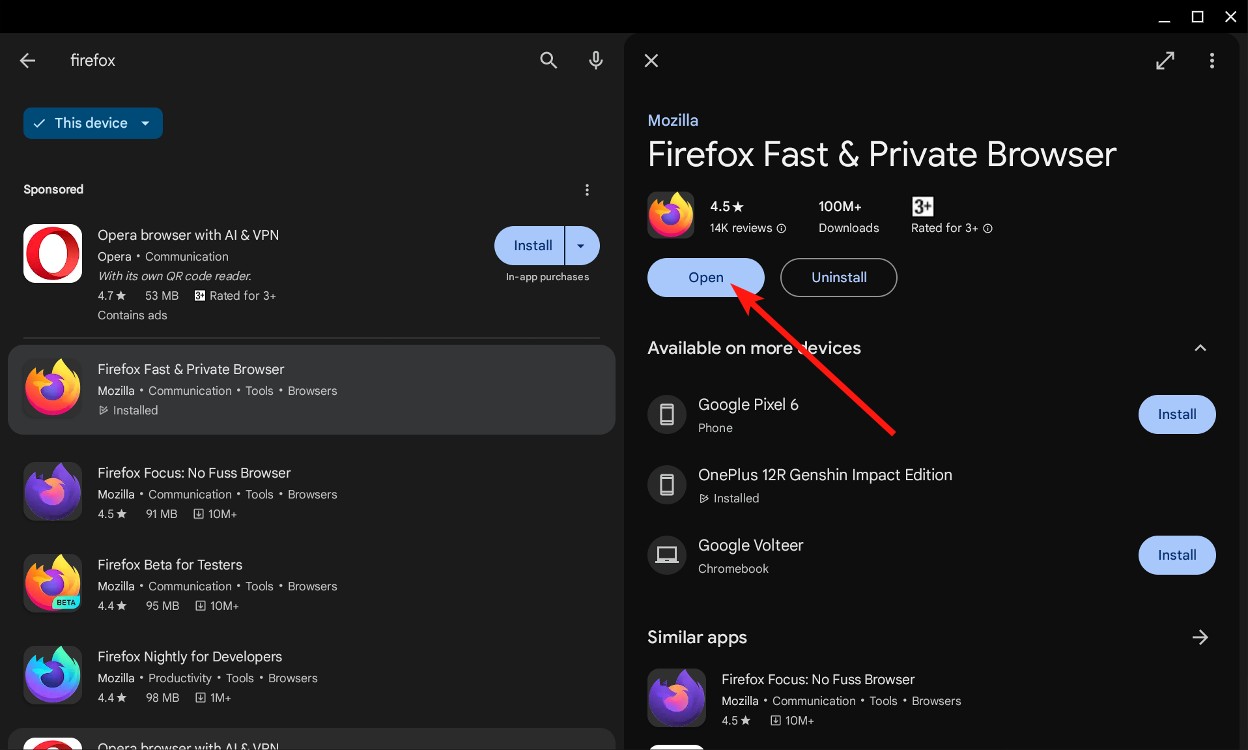The image size is (1248, 750).
Task: Open the Sponsored section options menu
Action: pos(587,189)
